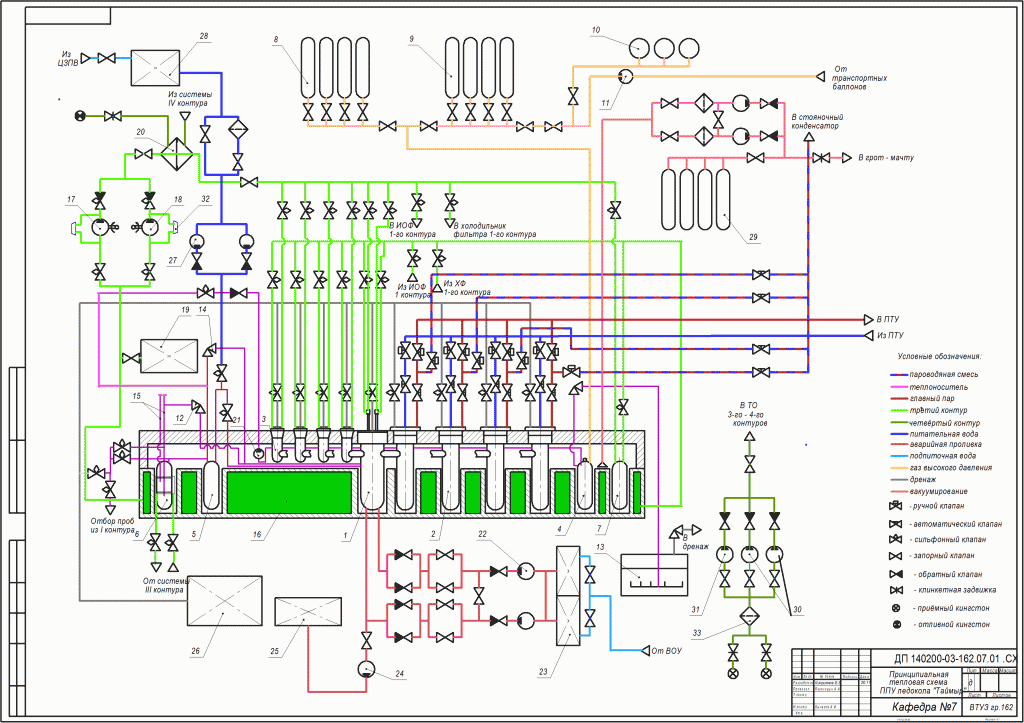Click the 'Условные обозначения:' heading
The width and height of the screenshot is (1024, 723).
939,357
